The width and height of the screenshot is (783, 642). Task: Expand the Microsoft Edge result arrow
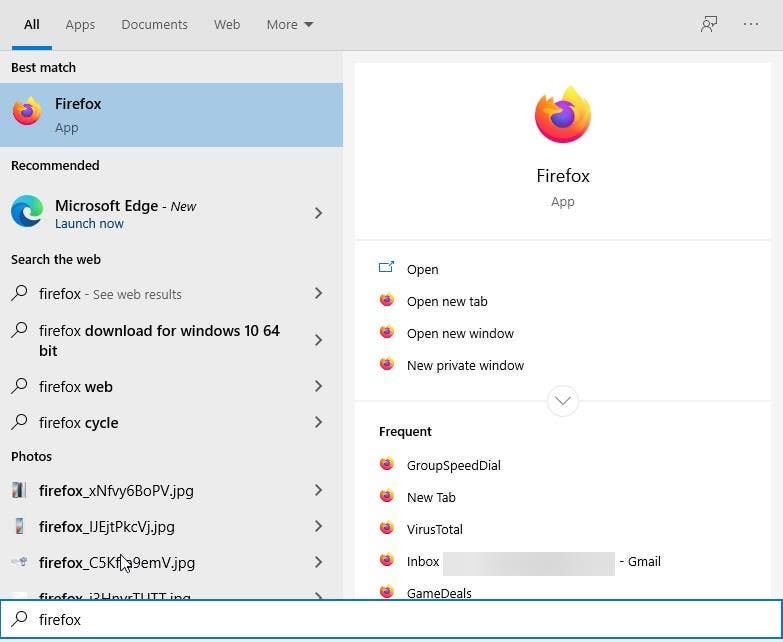click(318, 213)
